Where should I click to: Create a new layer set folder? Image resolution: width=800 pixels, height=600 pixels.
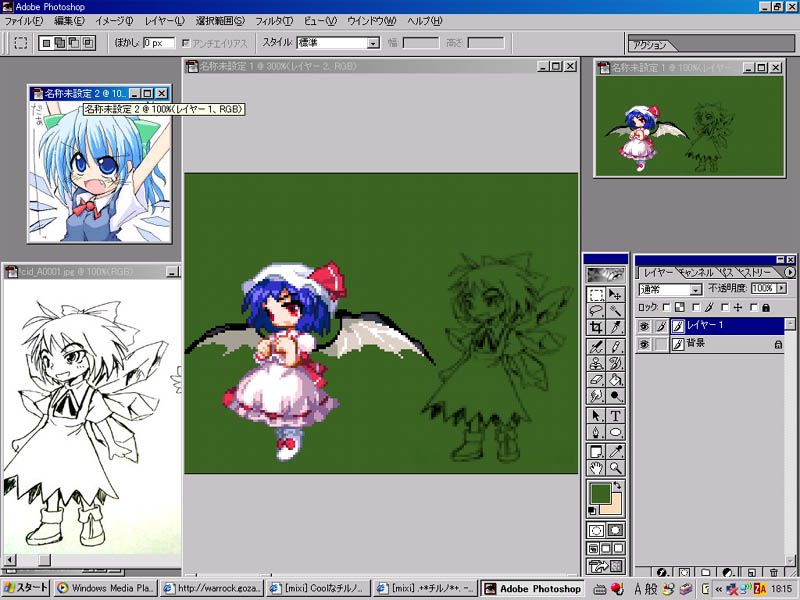click(x=707, y=572)
